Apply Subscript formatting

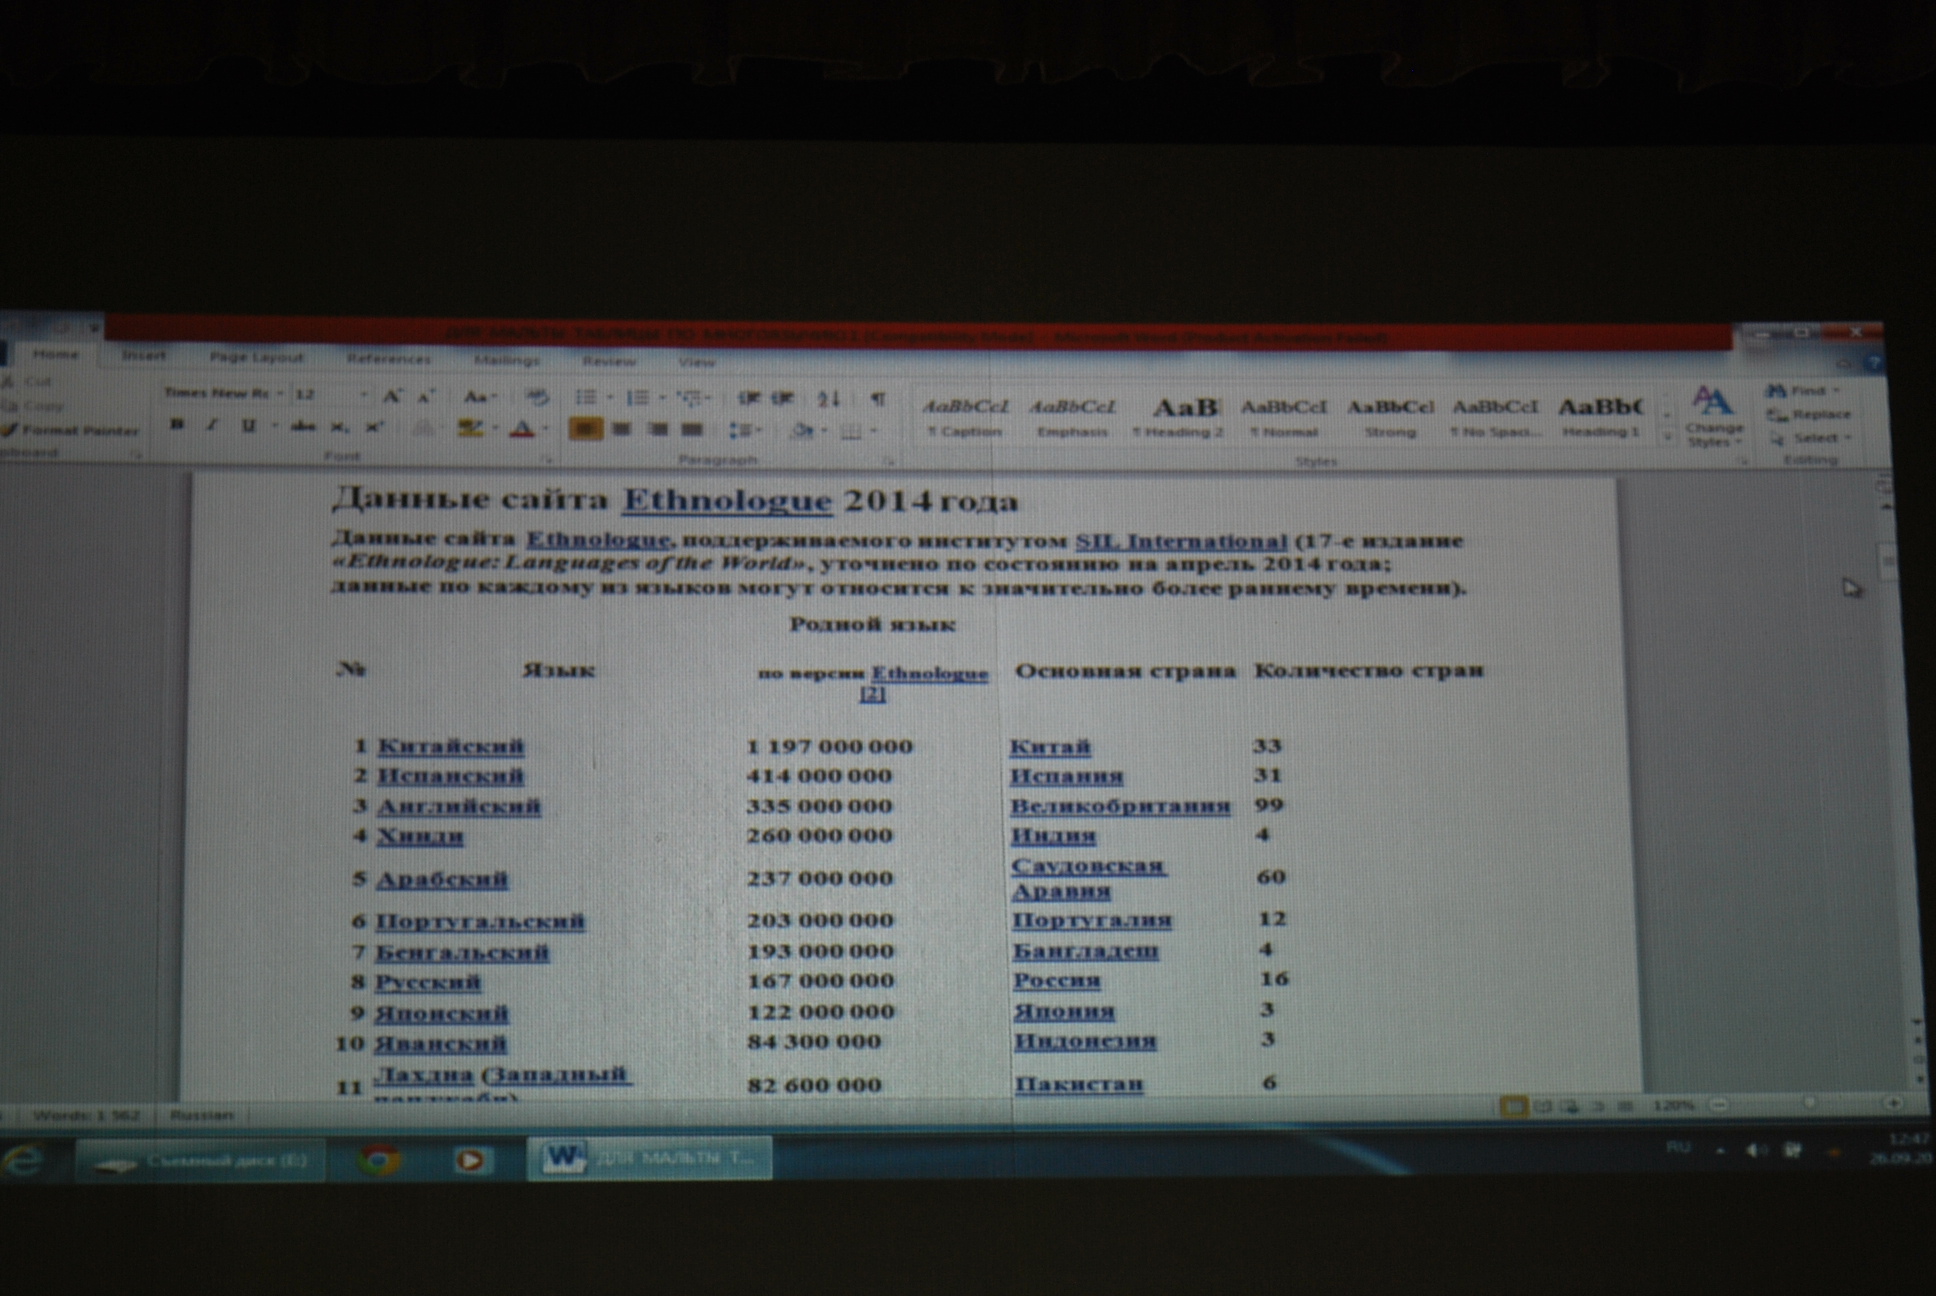(340, 427)
